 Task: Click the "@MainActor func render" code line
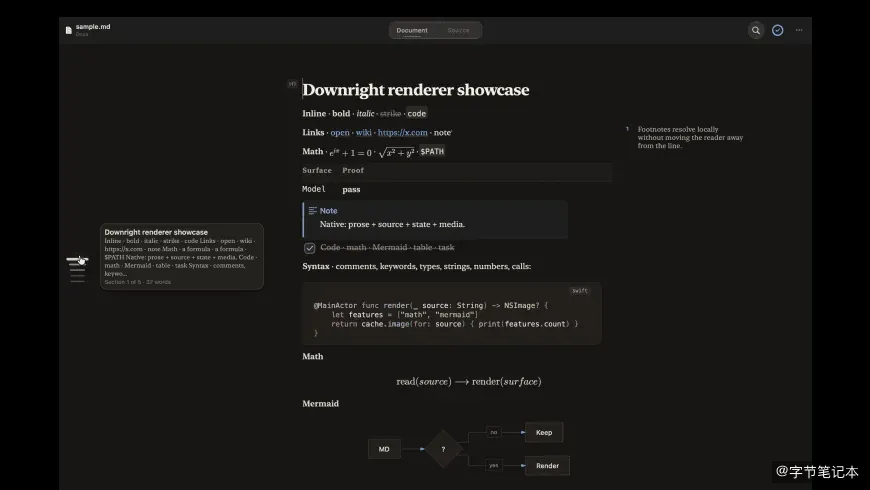pyautogui.click(x=431, y=305)
